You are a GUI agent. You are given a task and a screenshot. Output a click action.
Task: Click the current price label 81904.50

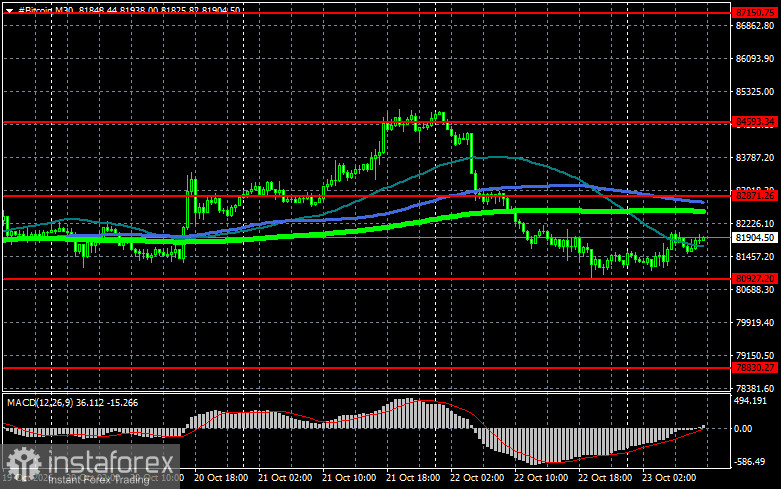[755, 238]
